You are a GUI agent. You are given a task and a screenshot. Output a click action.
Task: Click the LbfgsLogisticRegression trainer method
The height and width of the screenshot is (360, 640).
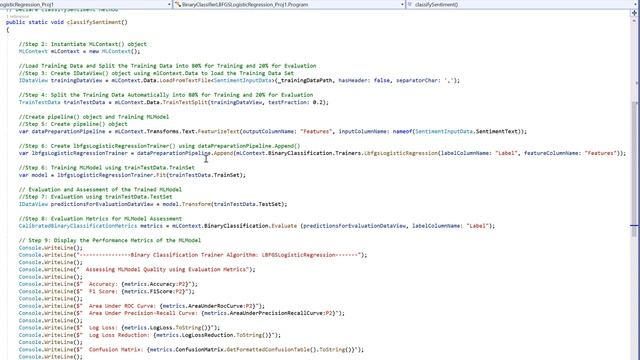400,153
